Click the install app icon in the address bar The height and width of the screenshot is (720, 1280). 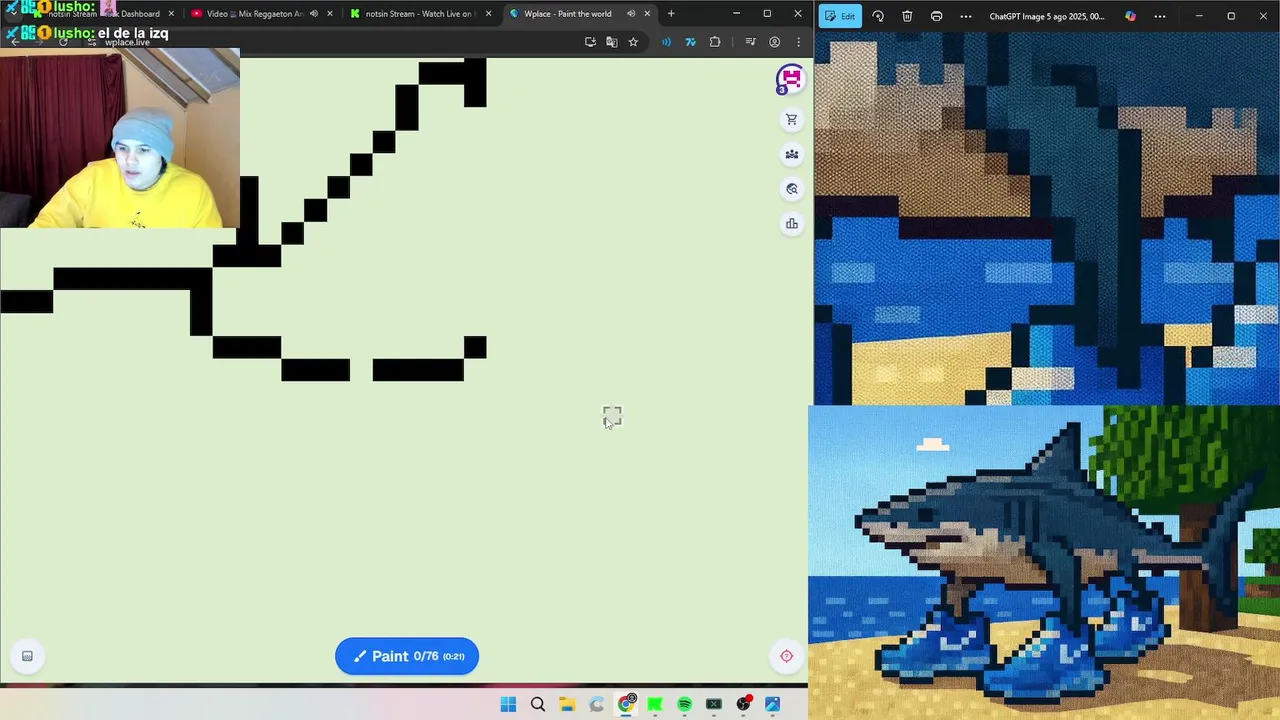pos(590,42)
